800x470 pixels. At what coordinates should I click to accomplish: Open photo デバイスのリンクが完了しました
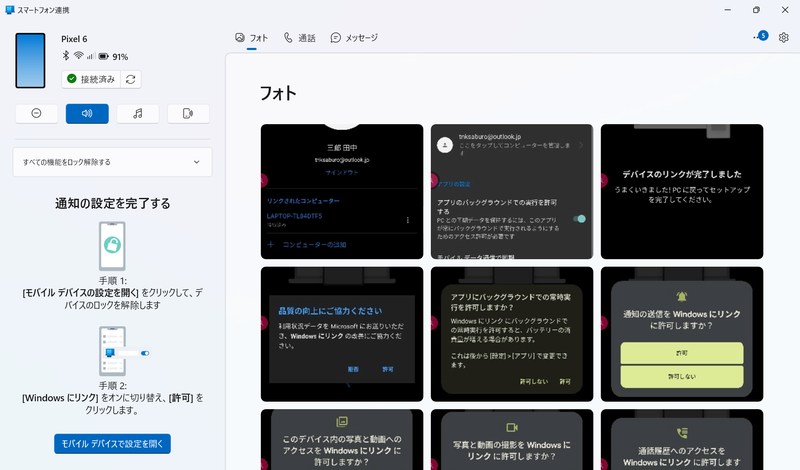pyautogui.click(x=682, y=191)
